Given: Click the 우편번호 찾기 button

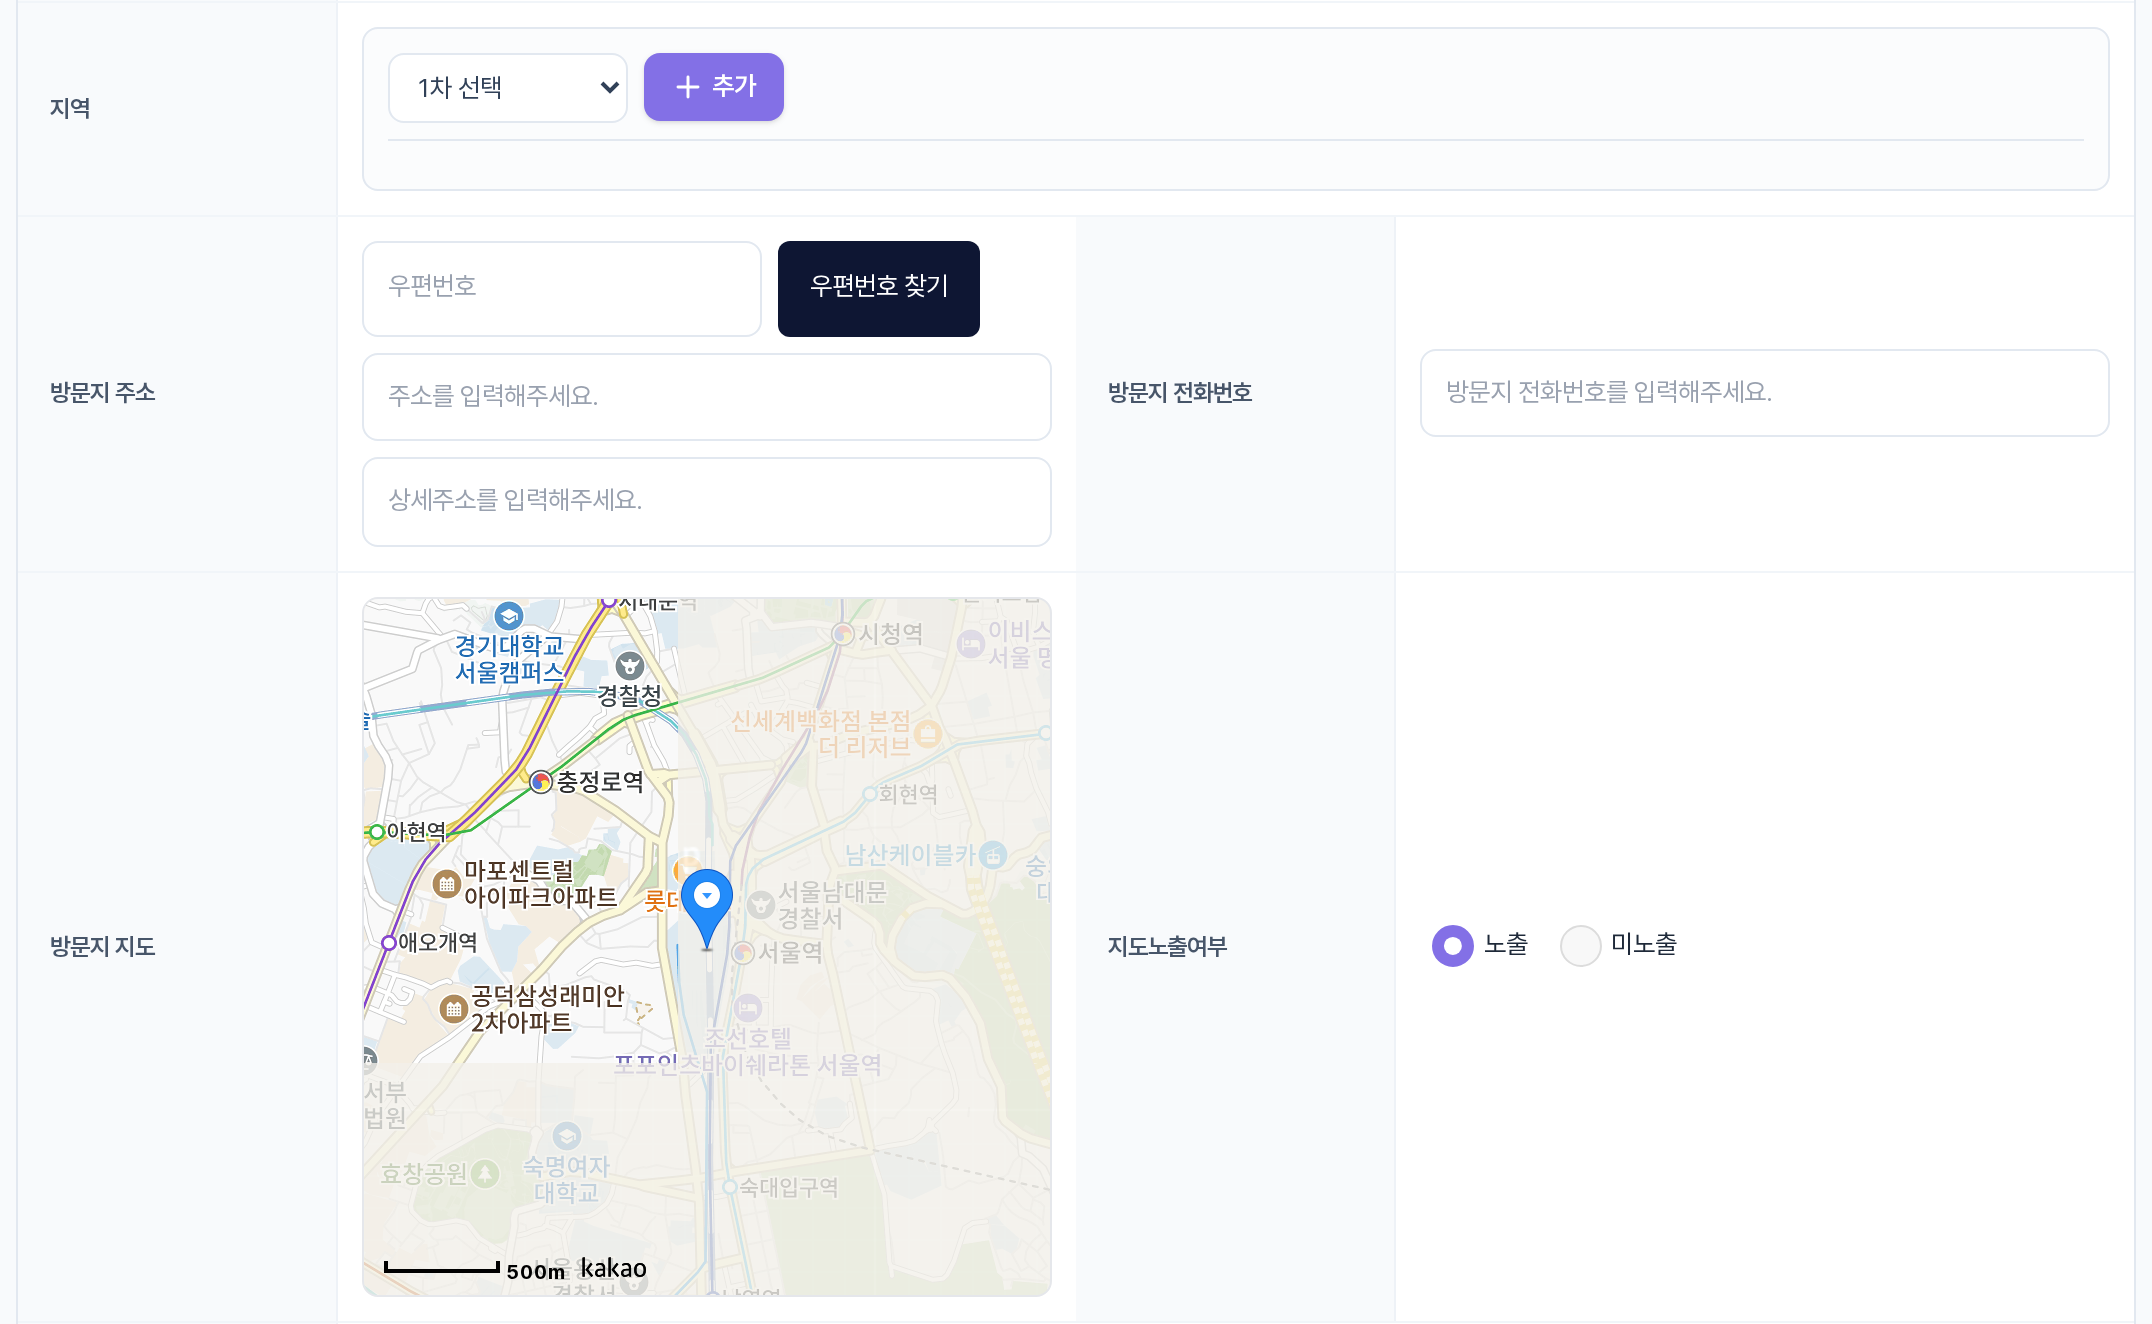Looking at the screenshot, I should pyautogui.click(x=879, y=289).
